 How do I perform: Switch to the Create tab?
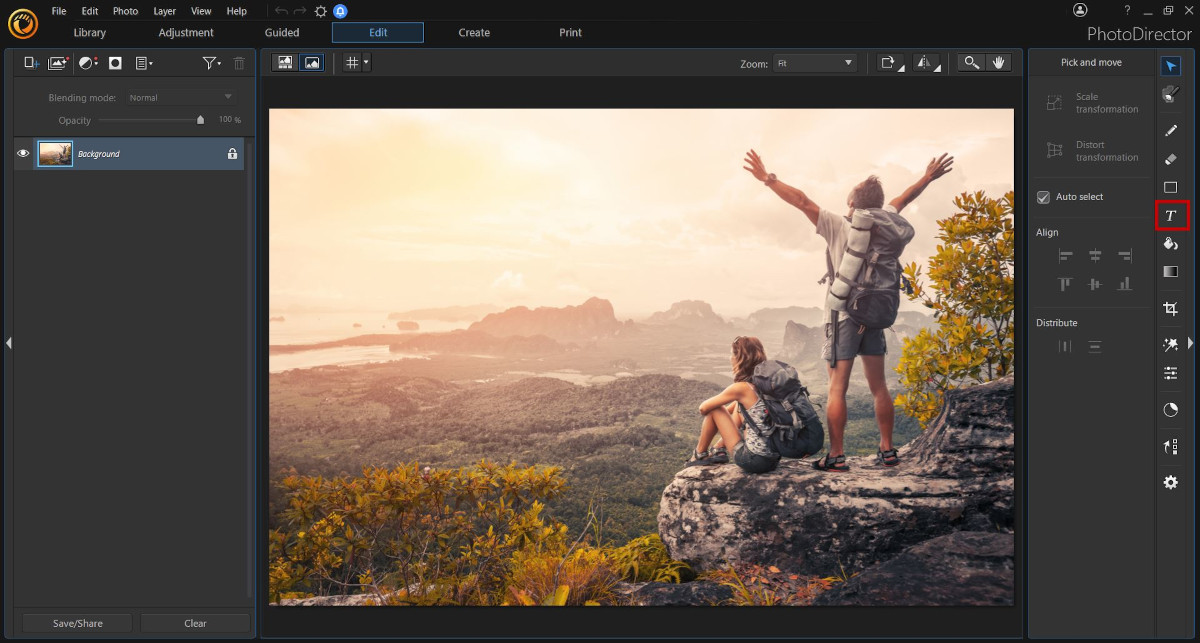point(474,33)
